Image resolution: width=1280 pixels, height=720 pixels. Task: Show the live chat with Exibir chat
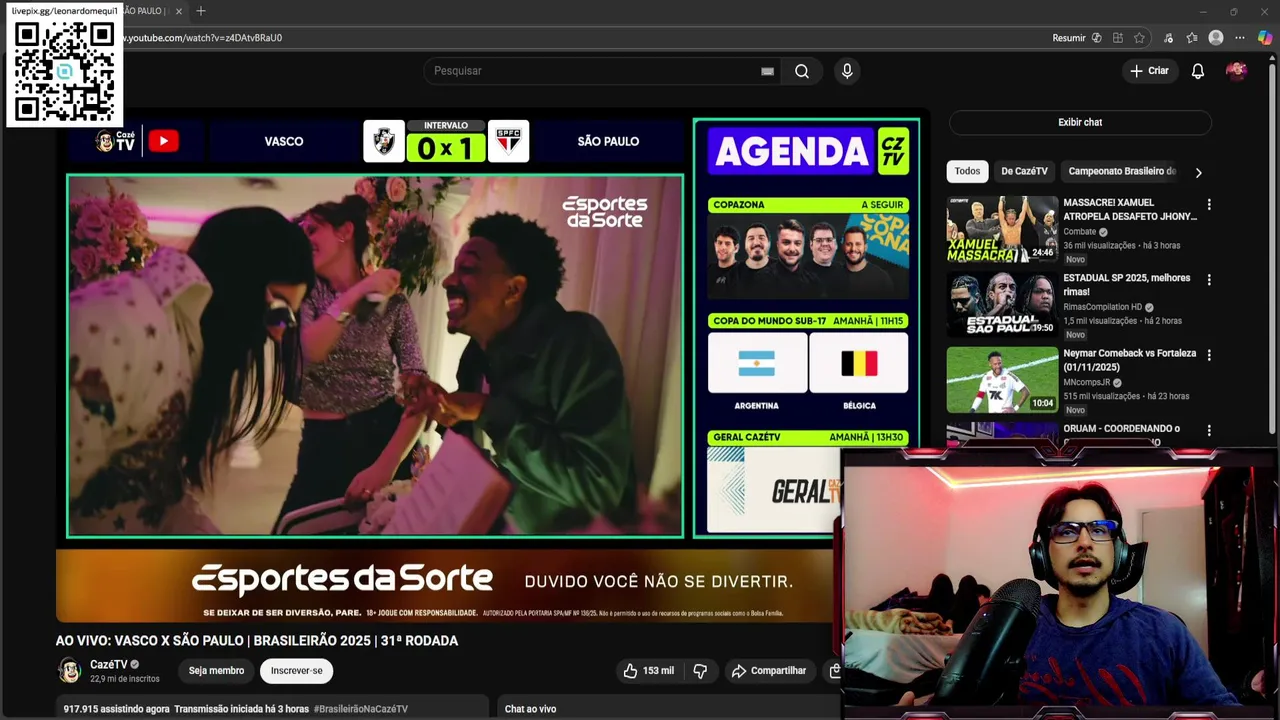pos(1080,122)
